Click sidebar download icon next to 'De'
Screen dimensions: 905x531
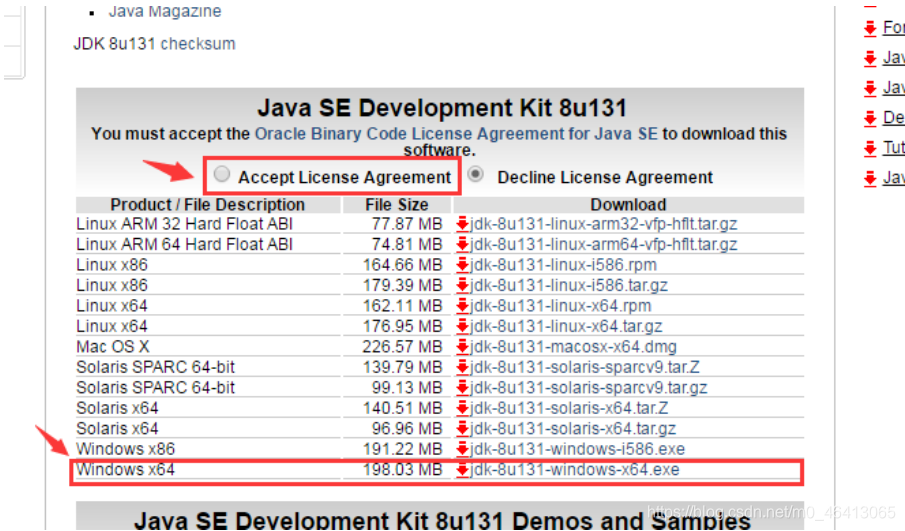[x=870, y=118]
